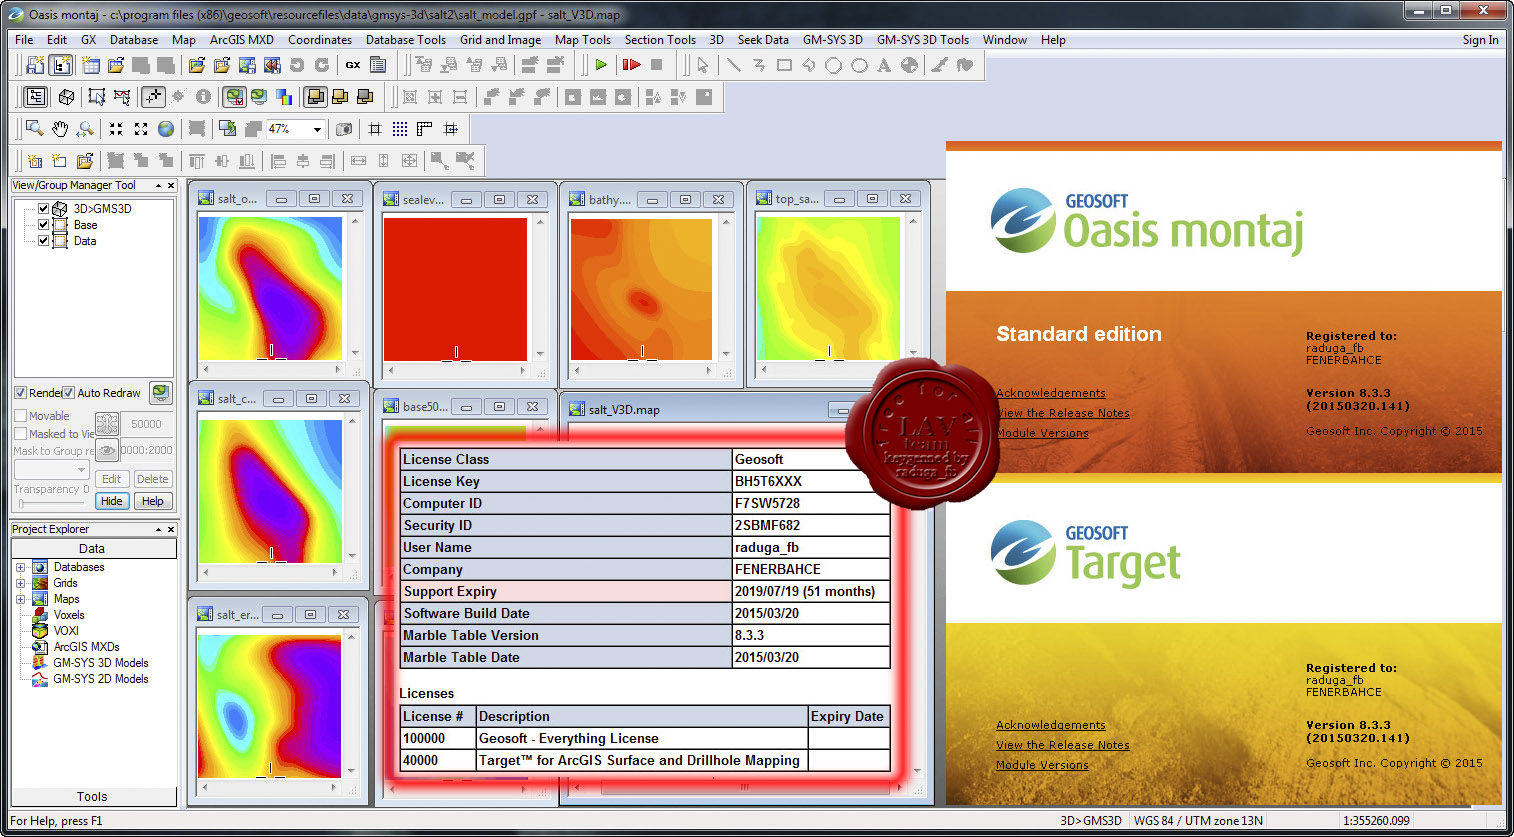Open the zoom percentage 47% dropdown
Image resolution: width=1514 pixels, height=837 pixels.
click(x=318, y=129)
